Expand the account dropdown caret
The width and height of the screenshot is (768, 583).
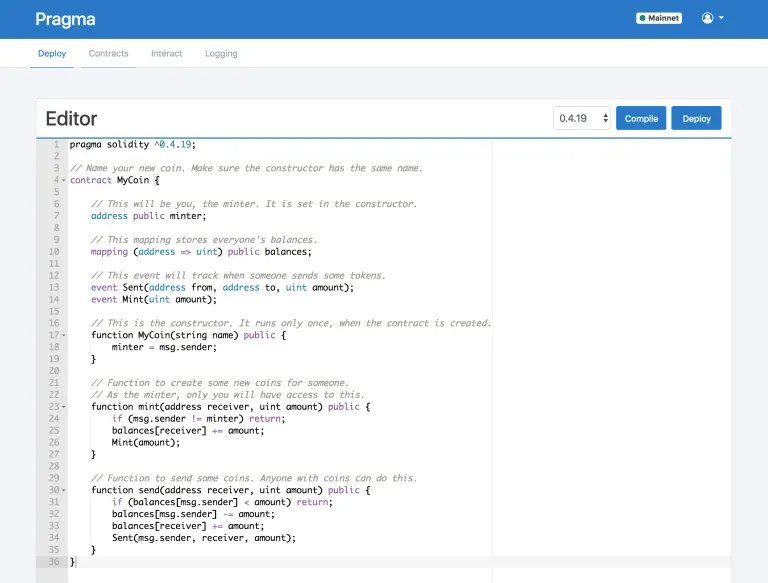pyautogui.click(x=721, y=18)
